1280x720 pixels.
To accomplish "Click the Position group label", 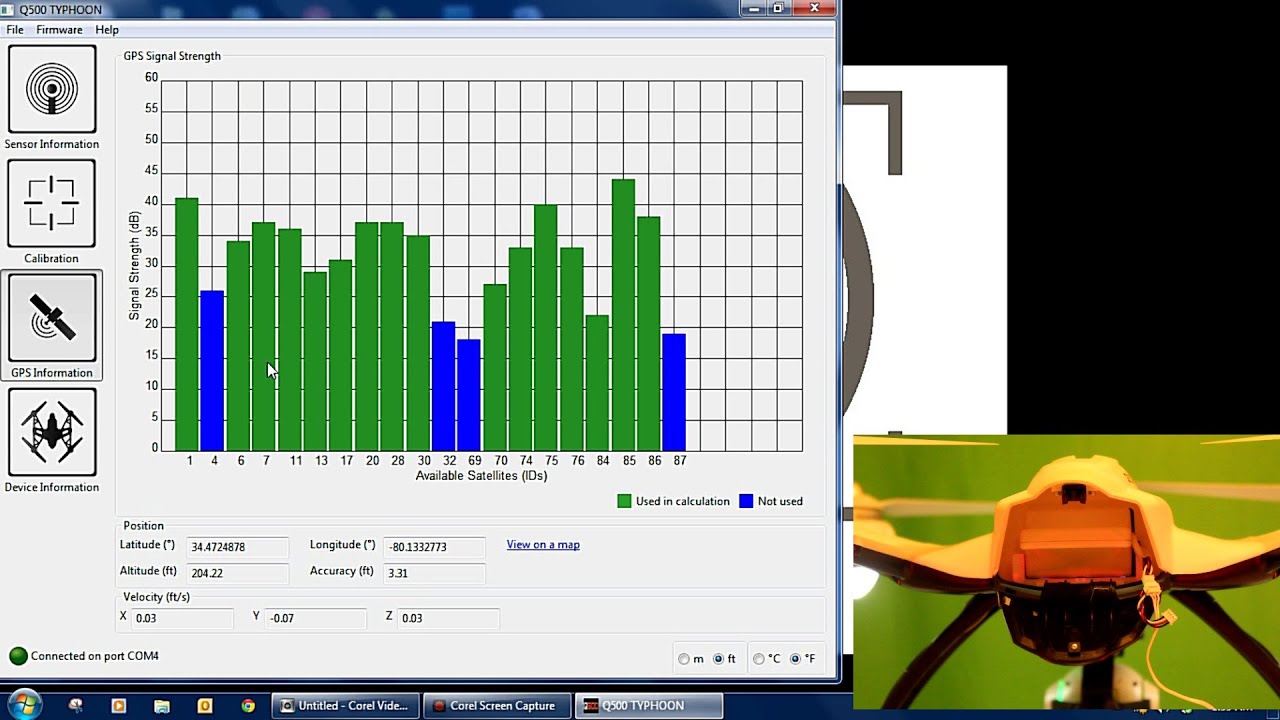I will (x=143, y=526).
